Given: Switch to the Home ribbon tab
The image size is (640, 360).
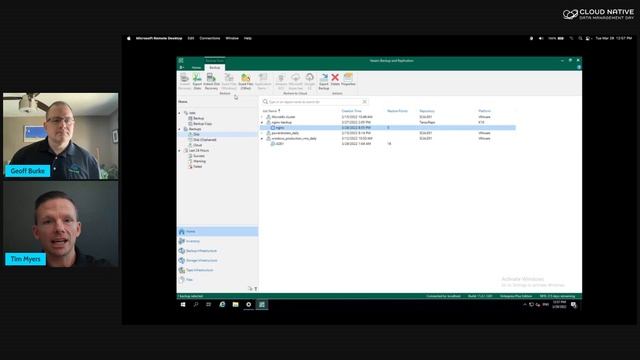Looking at the screenshot, I should pos(196,67).
